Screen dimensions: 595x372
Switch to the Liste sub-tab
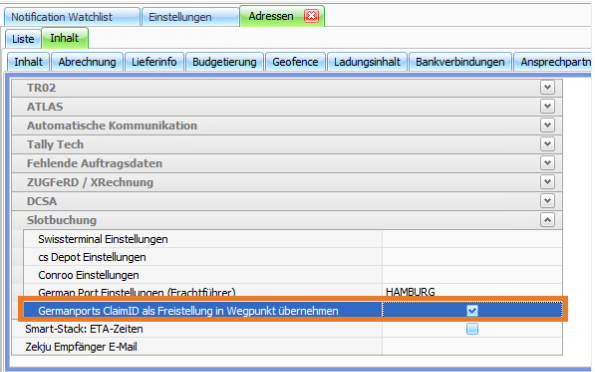pos(23,39)
